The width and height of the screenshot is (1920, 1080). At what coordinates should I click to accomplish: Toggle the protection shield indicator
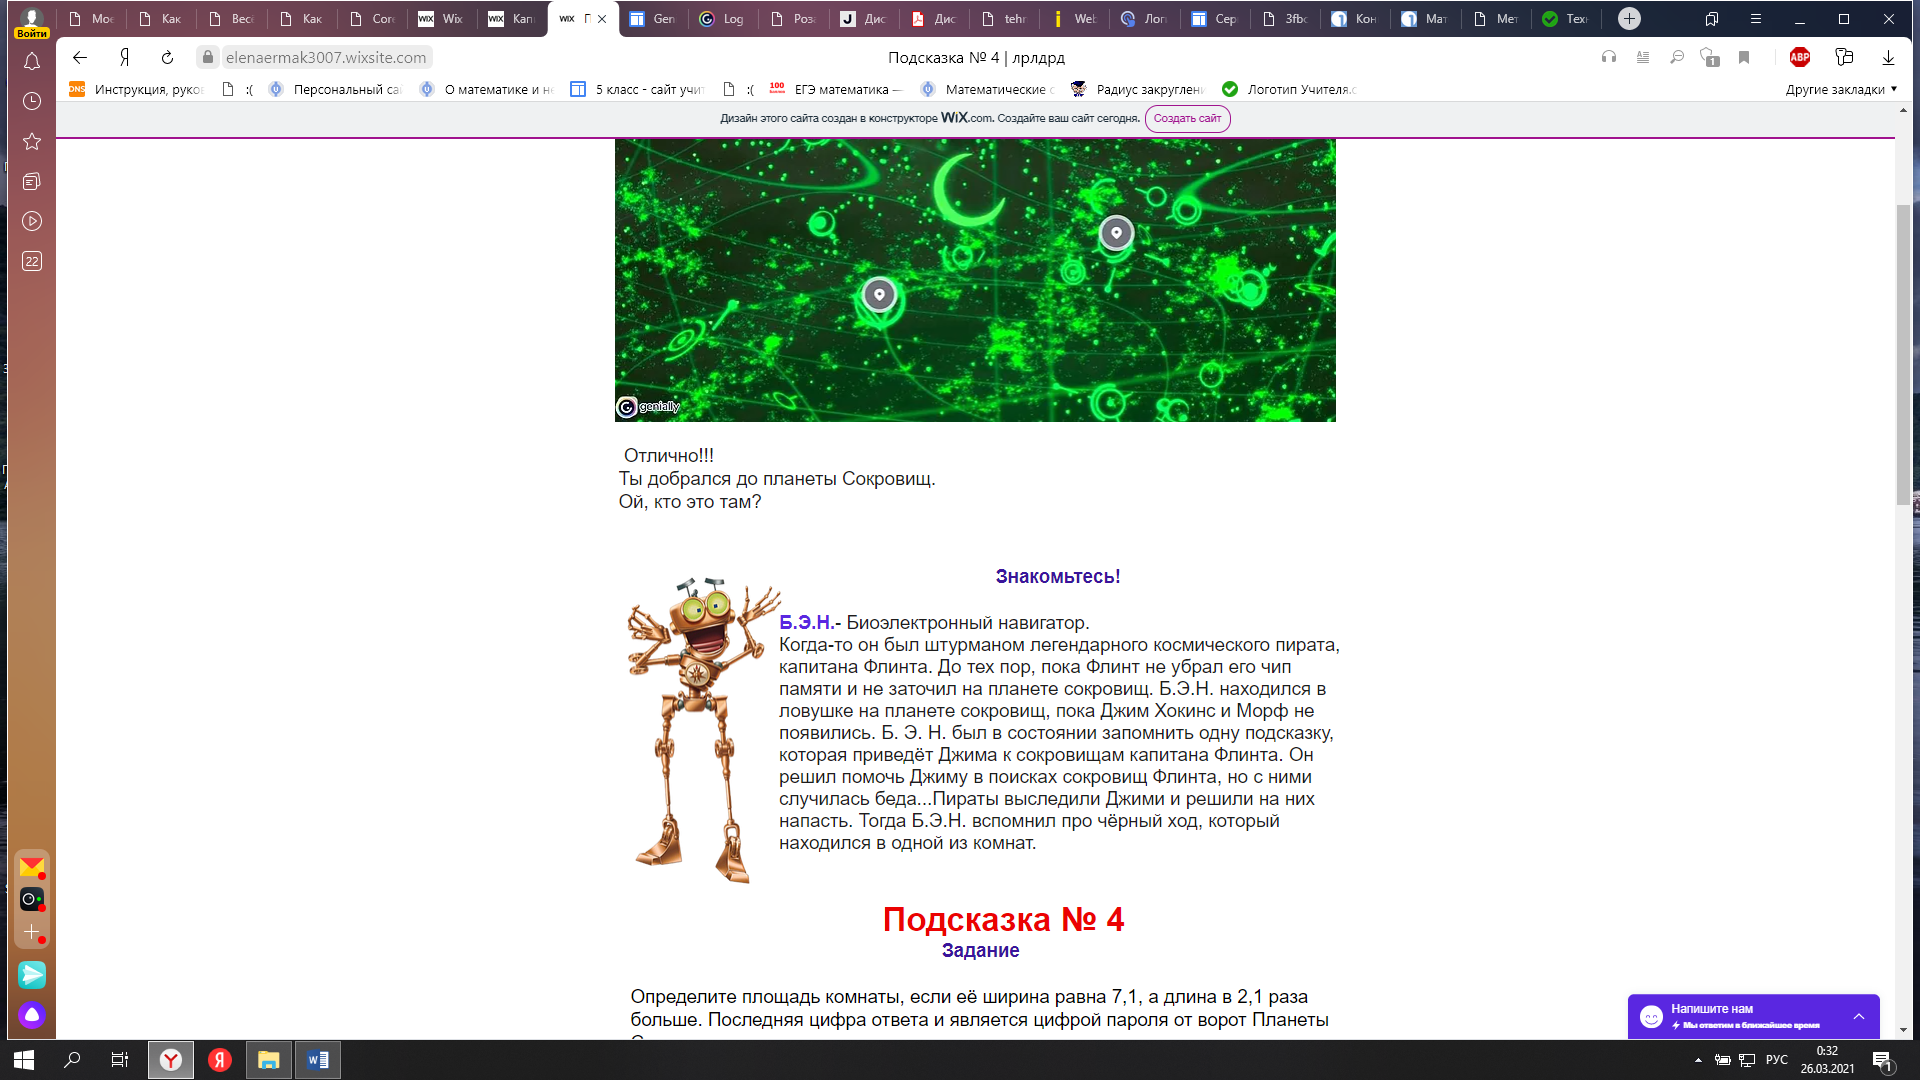[1710, 58]
